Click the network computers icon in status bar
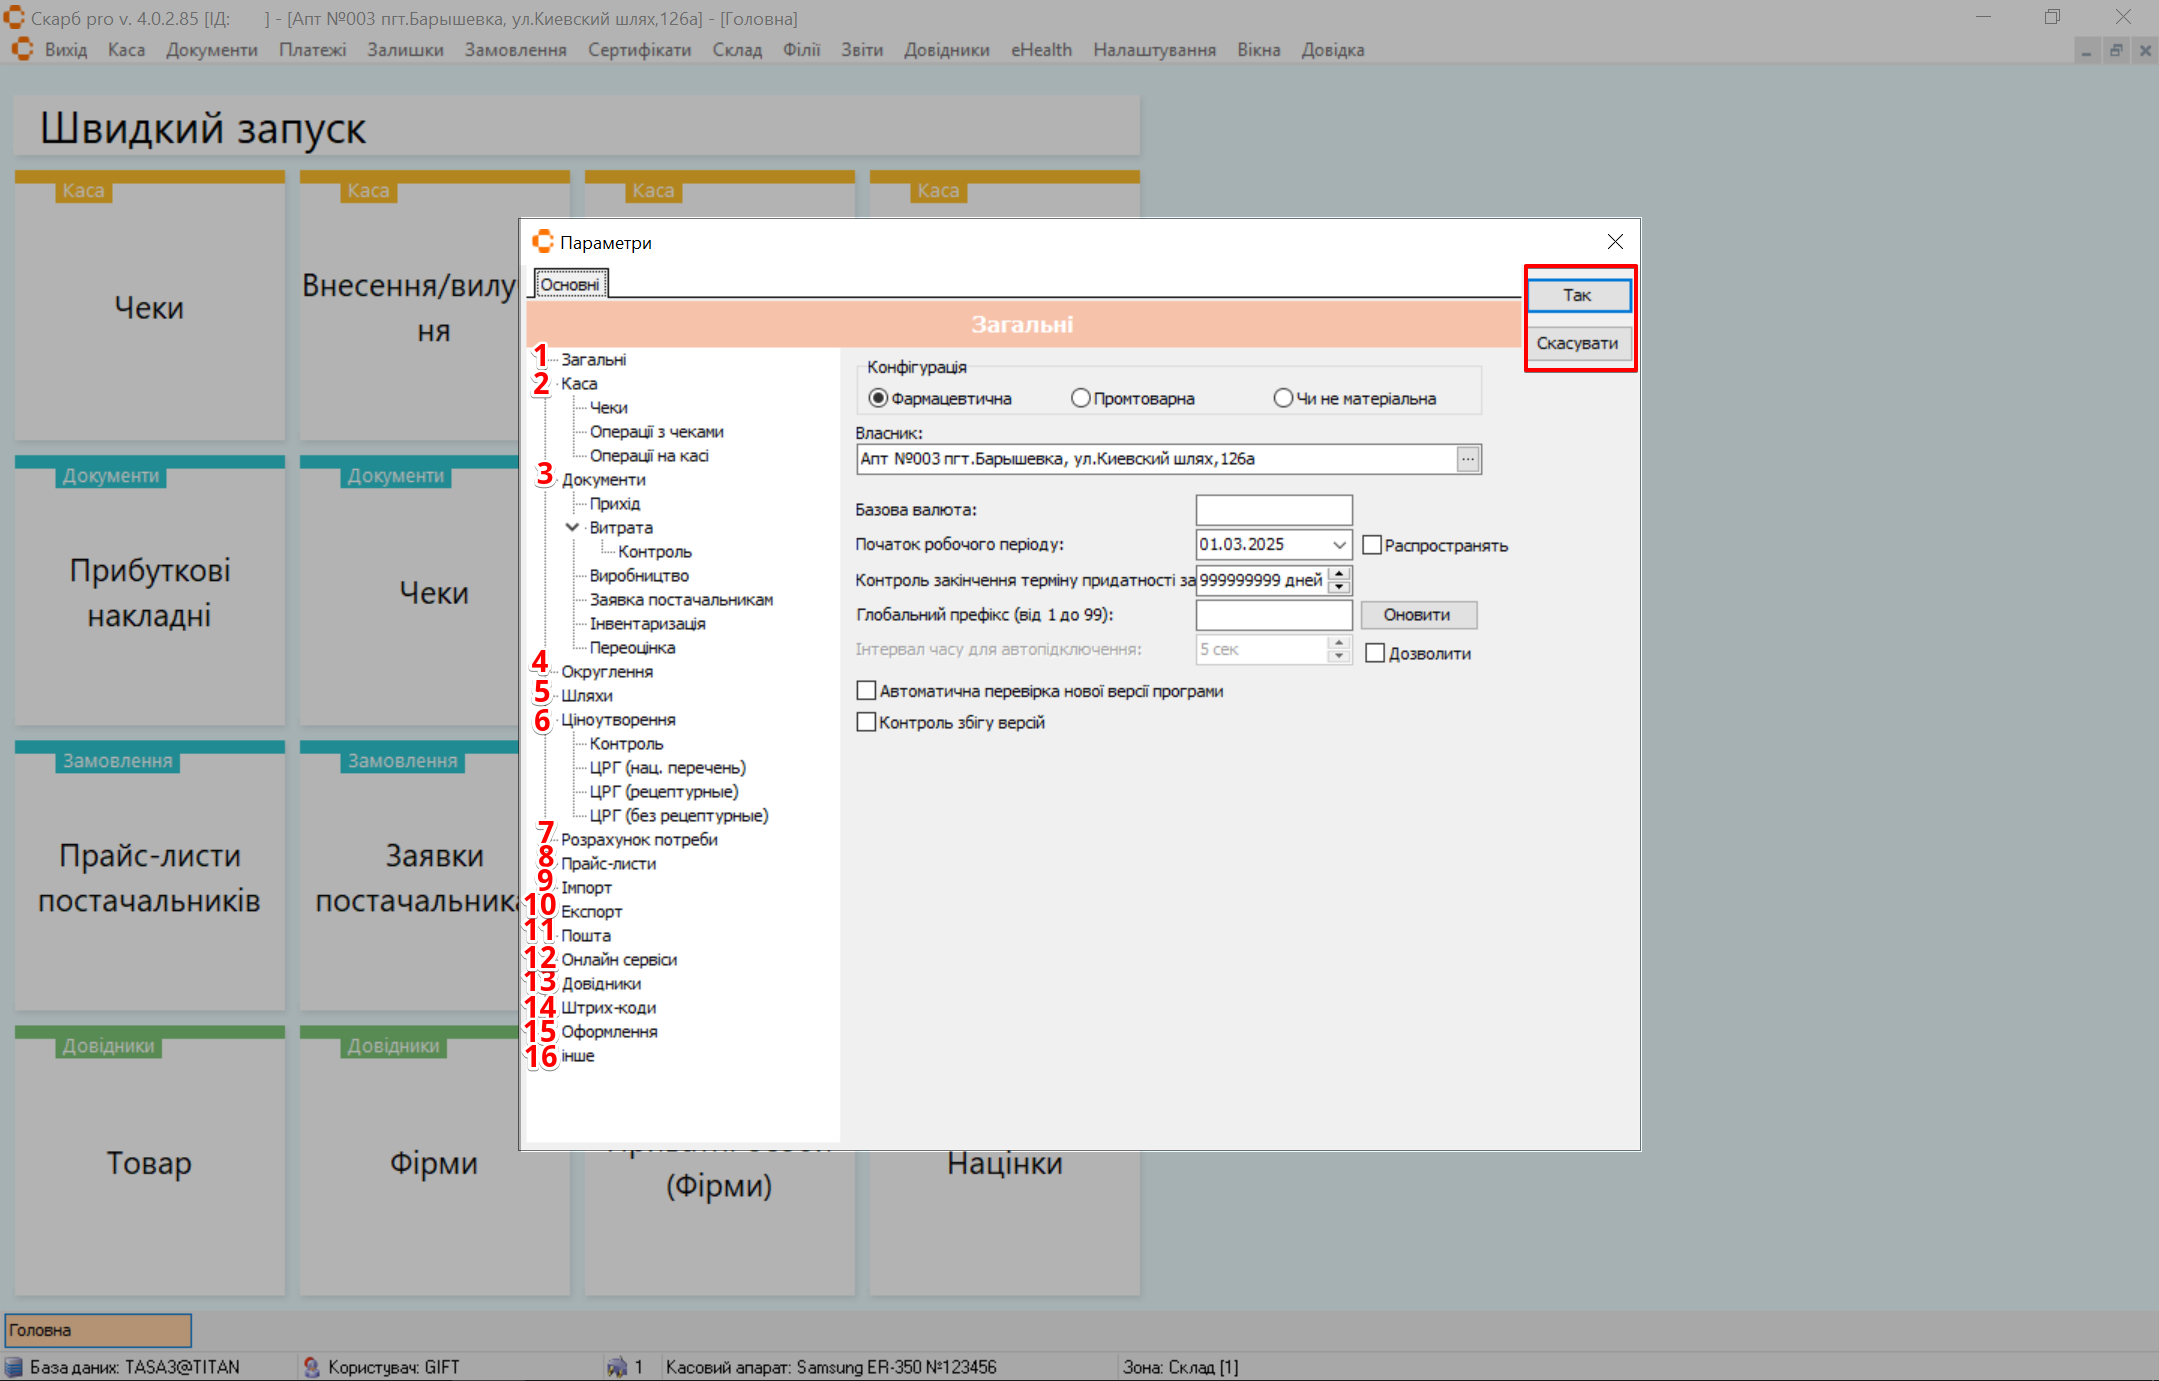The width and height of the screenshot is (2159, 1381). 617,1366
